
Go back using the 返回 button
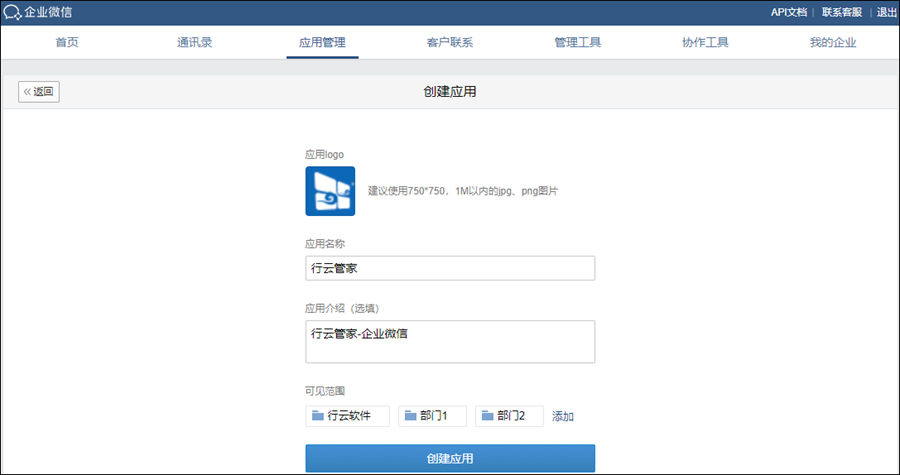point(39,92)
